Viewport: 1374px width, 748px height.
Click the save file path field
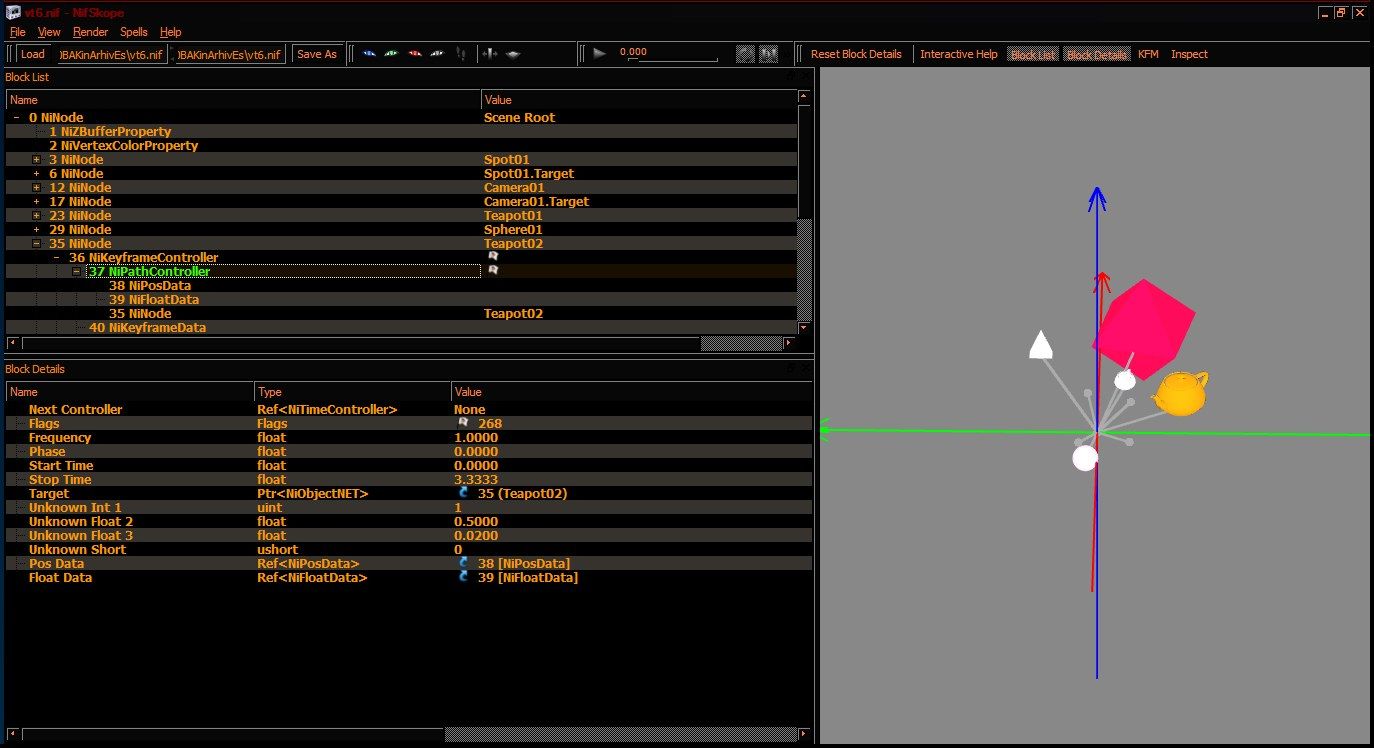[x=231, y=54]
